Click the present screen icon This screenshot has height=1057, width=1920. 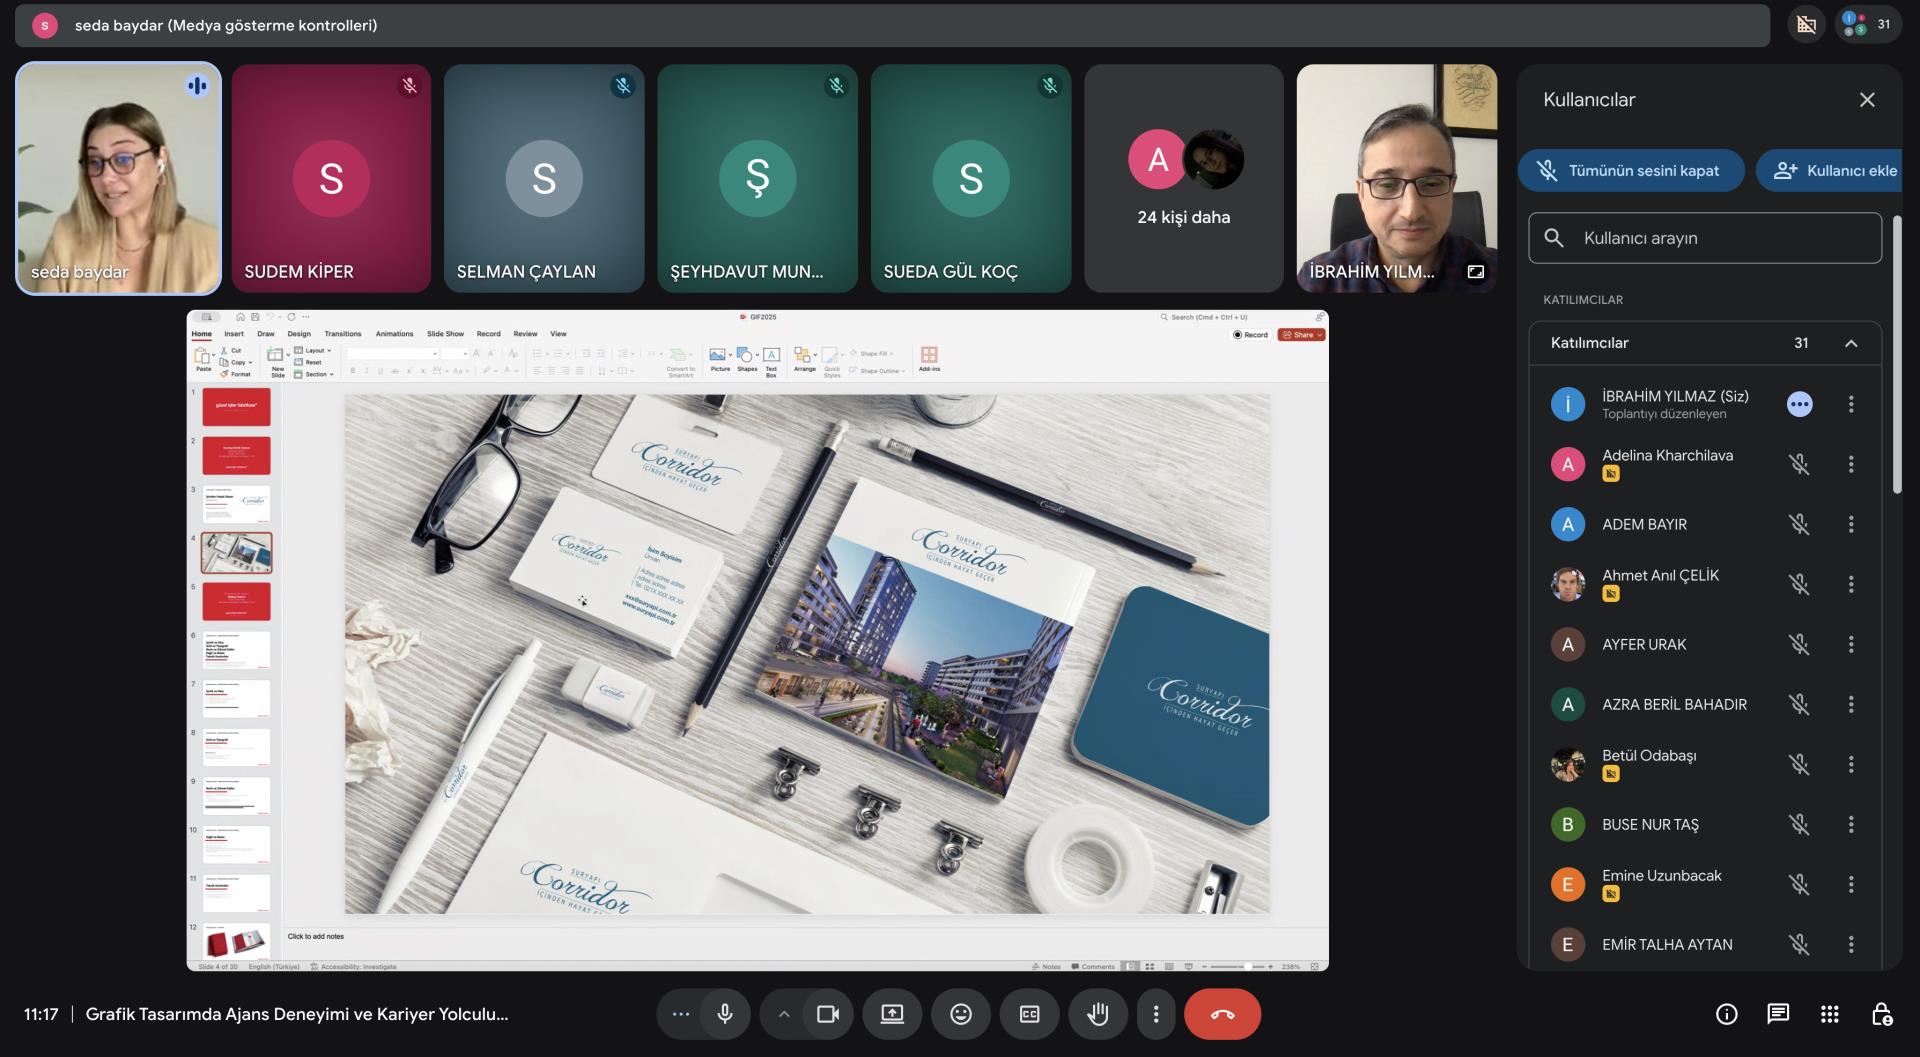892,1014
